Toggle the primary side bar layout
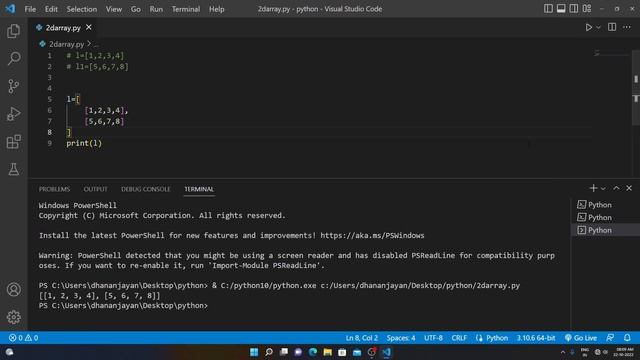 click(548, 9)
